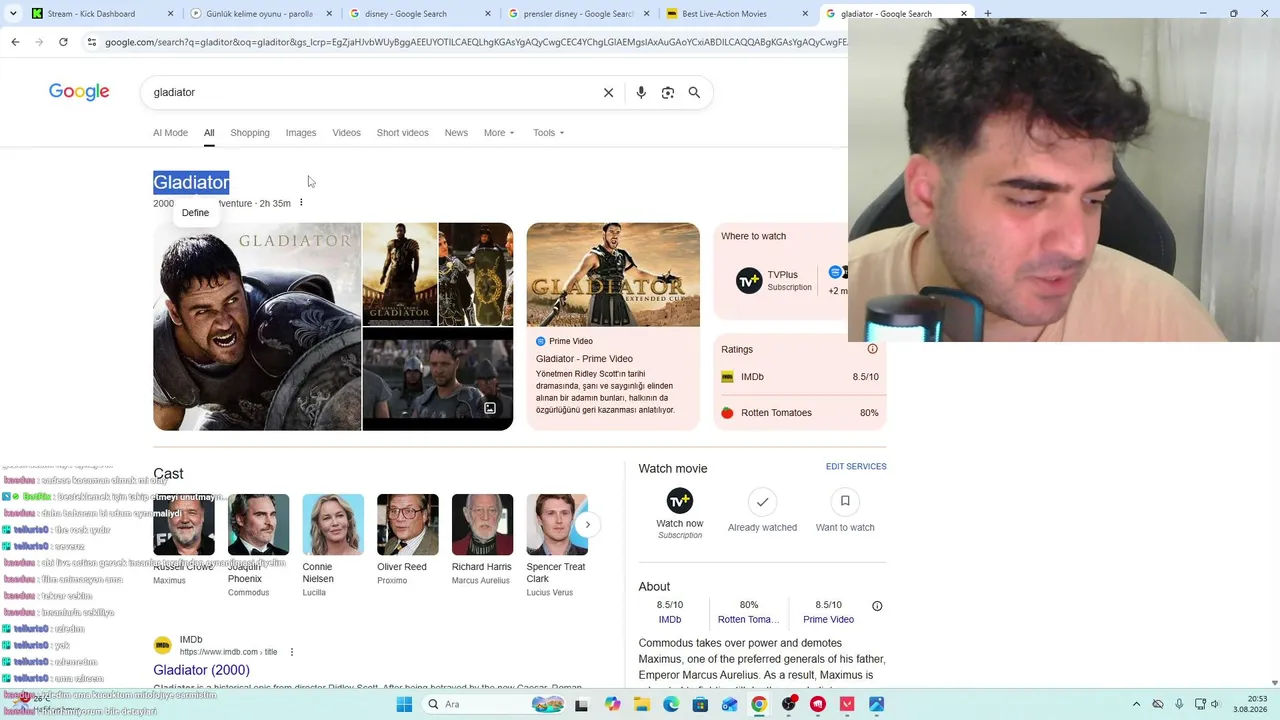Open the Tools dropdown
The height and width of the screenshot is (720, 1280).
[548, 132]
